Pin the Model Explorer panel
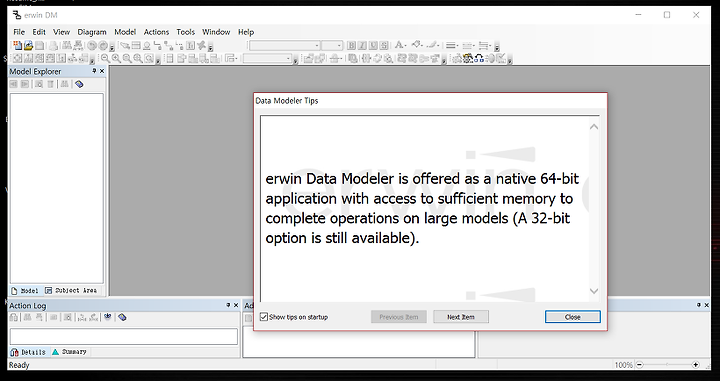Viewport: 720px width, 381px height. pyautogui.click(x=94, y=71)
